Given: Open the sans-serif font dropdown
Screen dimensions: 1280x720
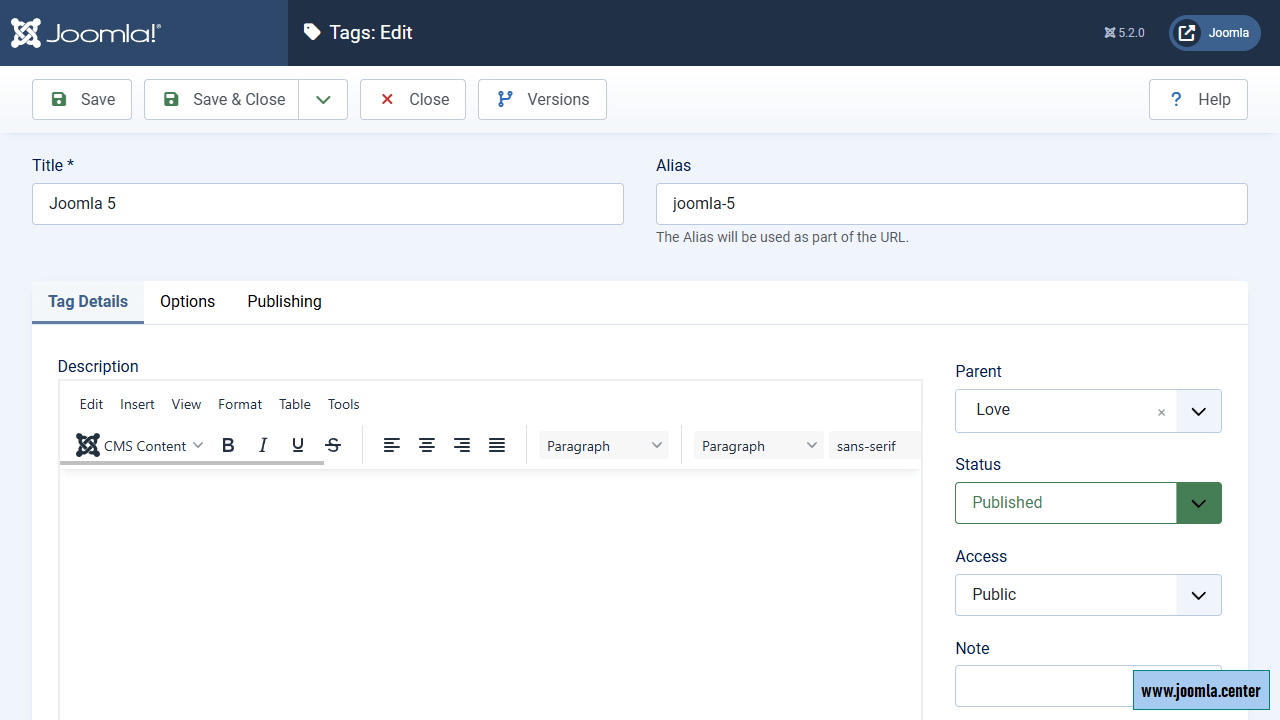Looking at the screenshot, I should pos(874,446).
